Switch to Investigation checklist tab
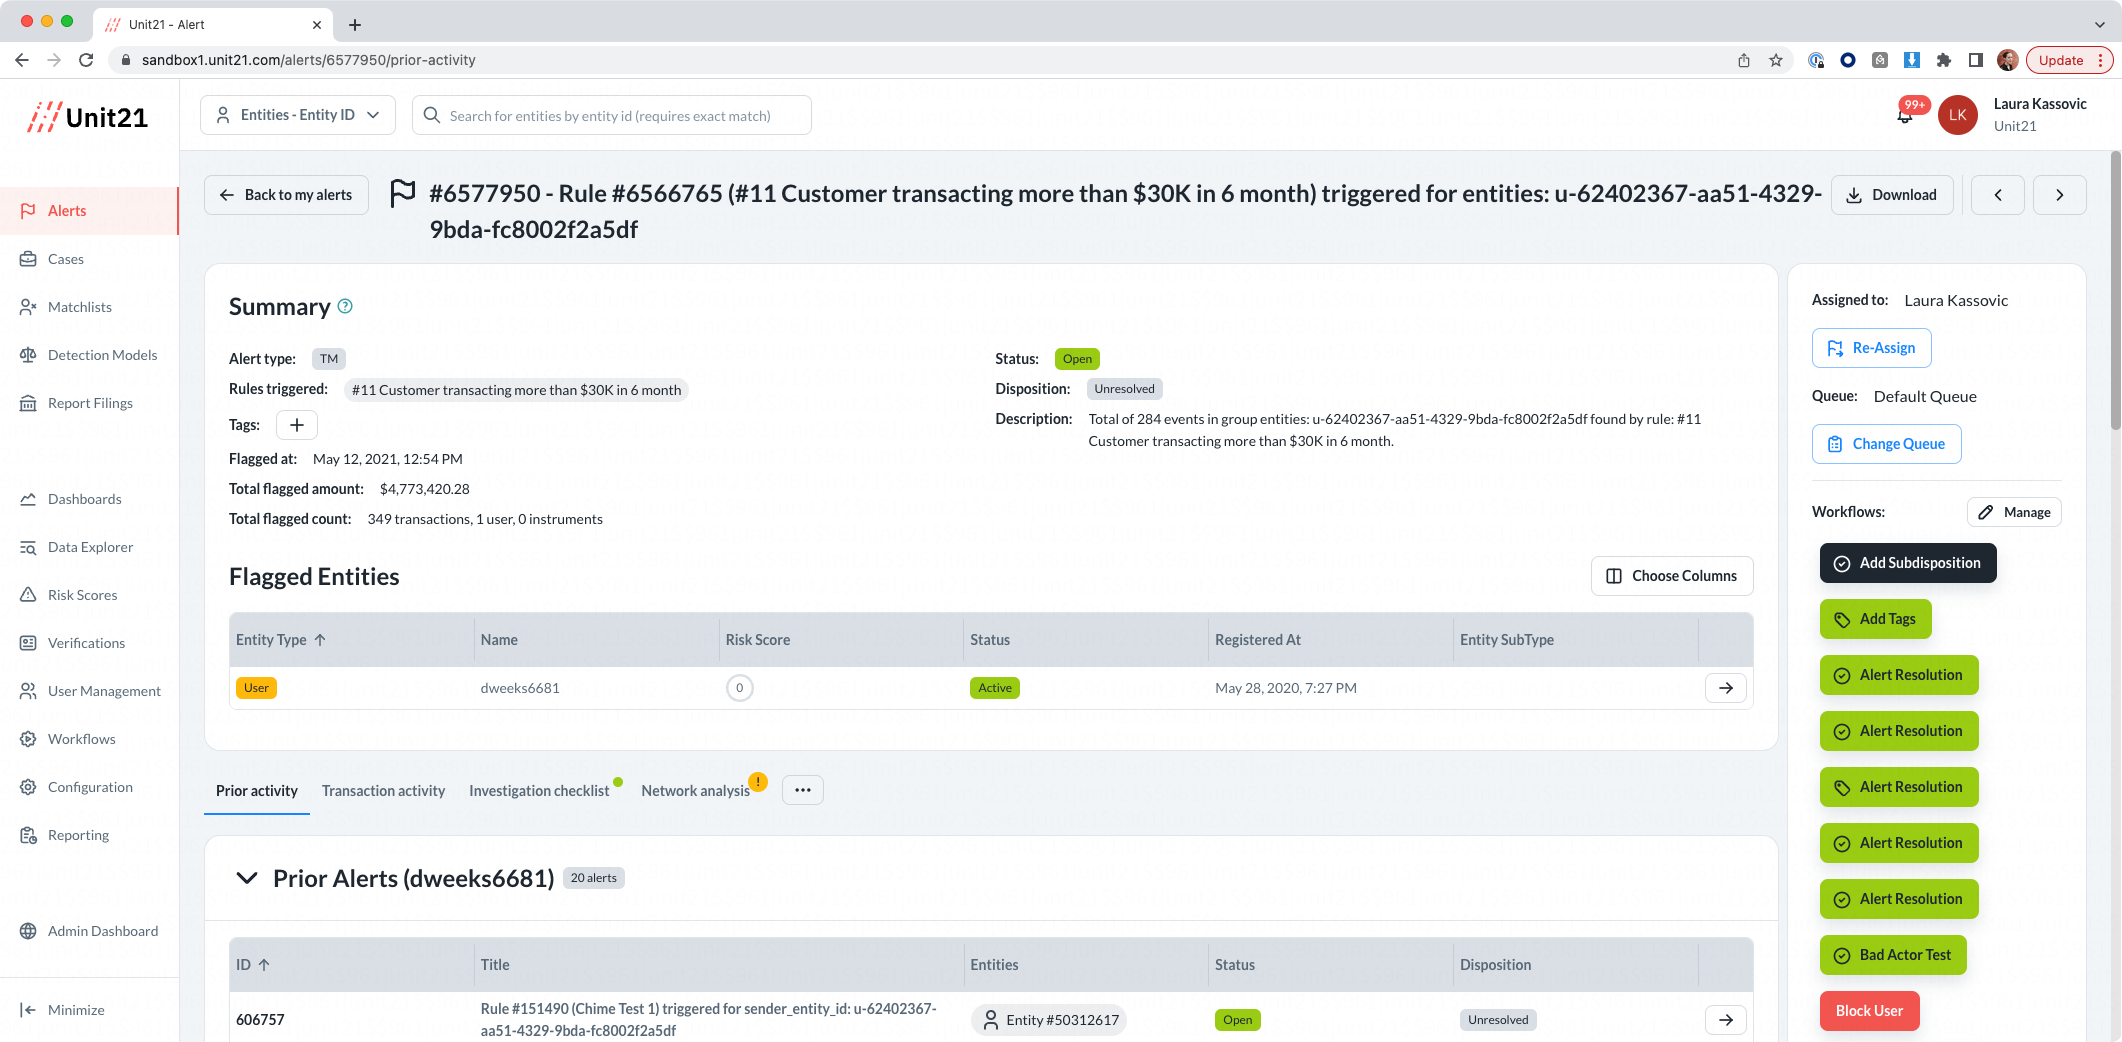The height and width of the screenshot is (1042, 2122). 539,791
